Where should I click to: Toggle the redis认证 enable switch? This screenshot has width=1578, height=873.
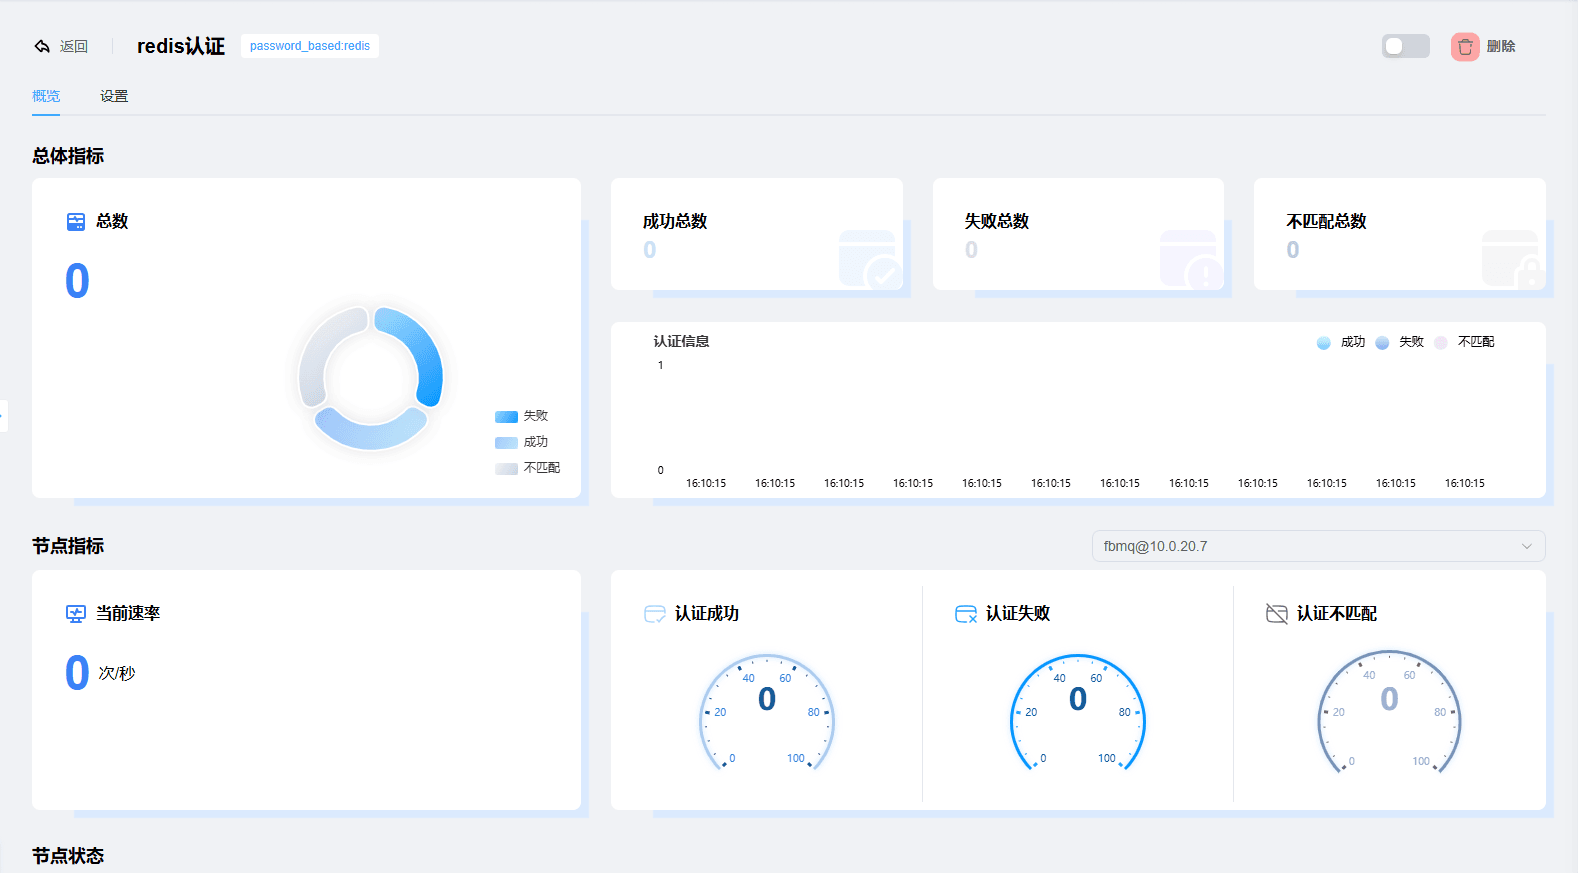tap(1406, 46)
